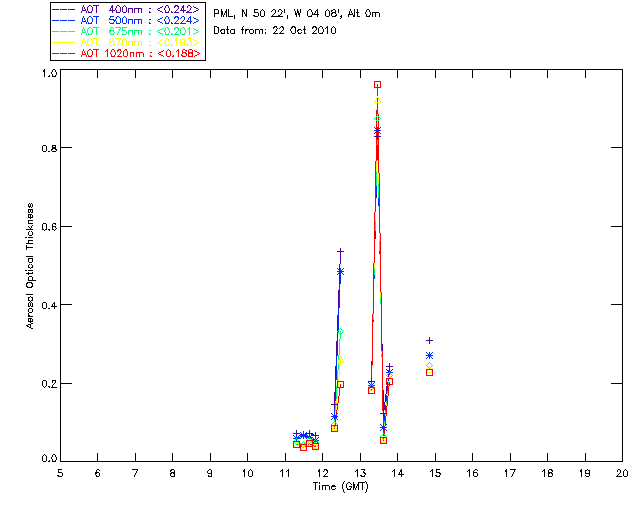640x512 pixels.
Task: Click the x-axis tick label 13
Action: pyautogui.click(x=360, y=473)
